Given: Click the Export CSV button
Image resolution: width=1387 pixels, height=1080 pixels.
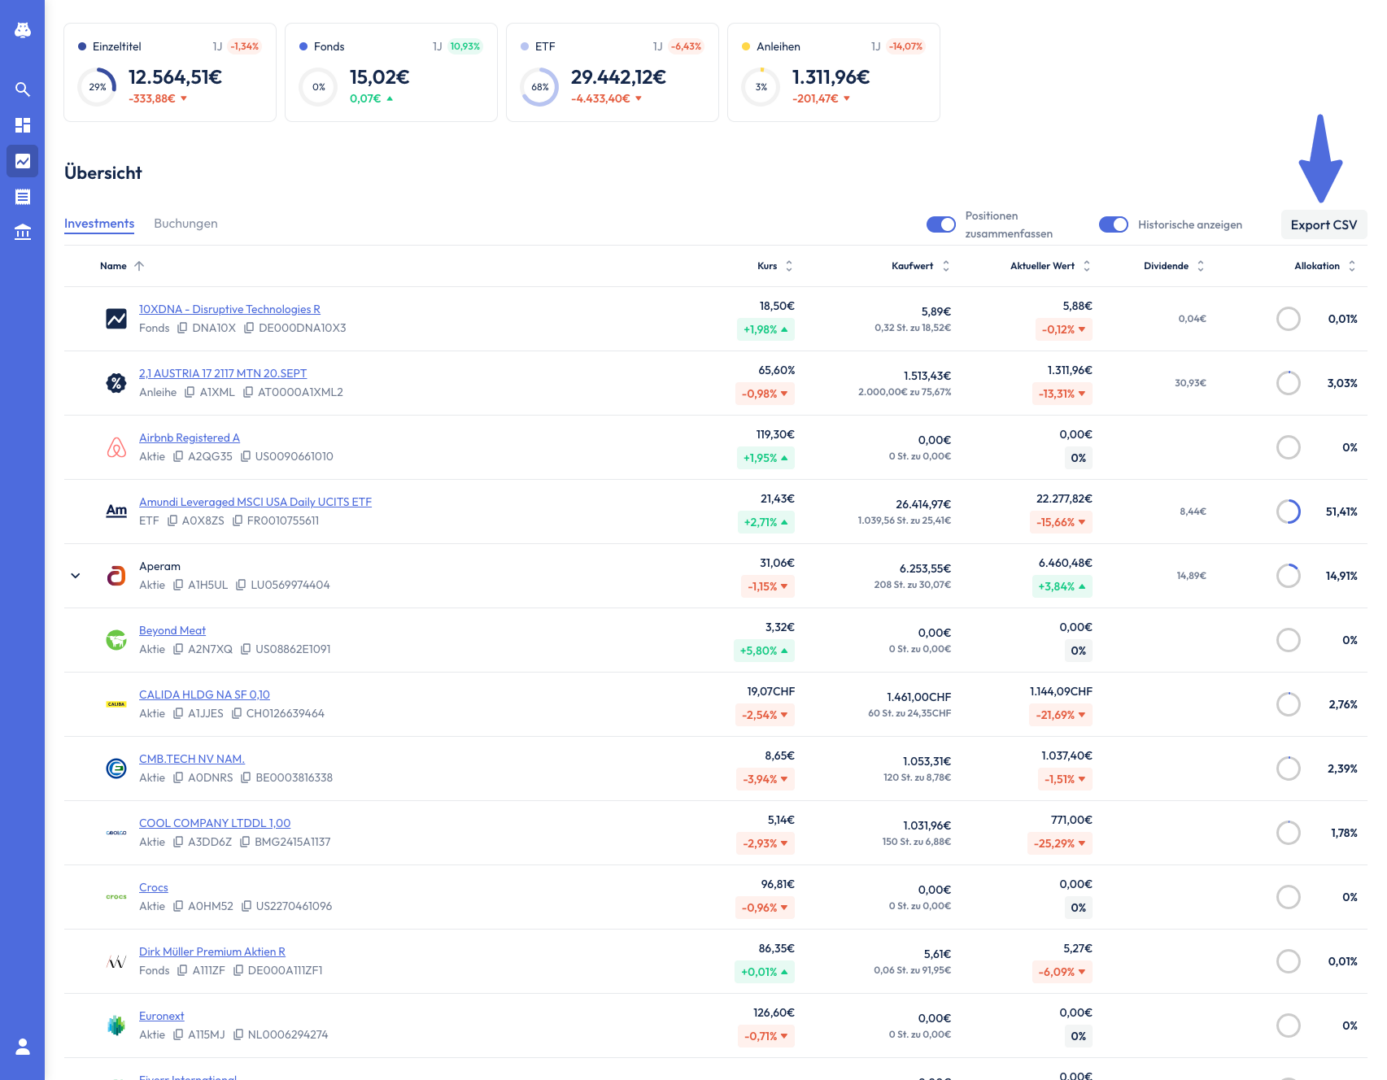Looking at the screenshot, I should point(1323,225).
